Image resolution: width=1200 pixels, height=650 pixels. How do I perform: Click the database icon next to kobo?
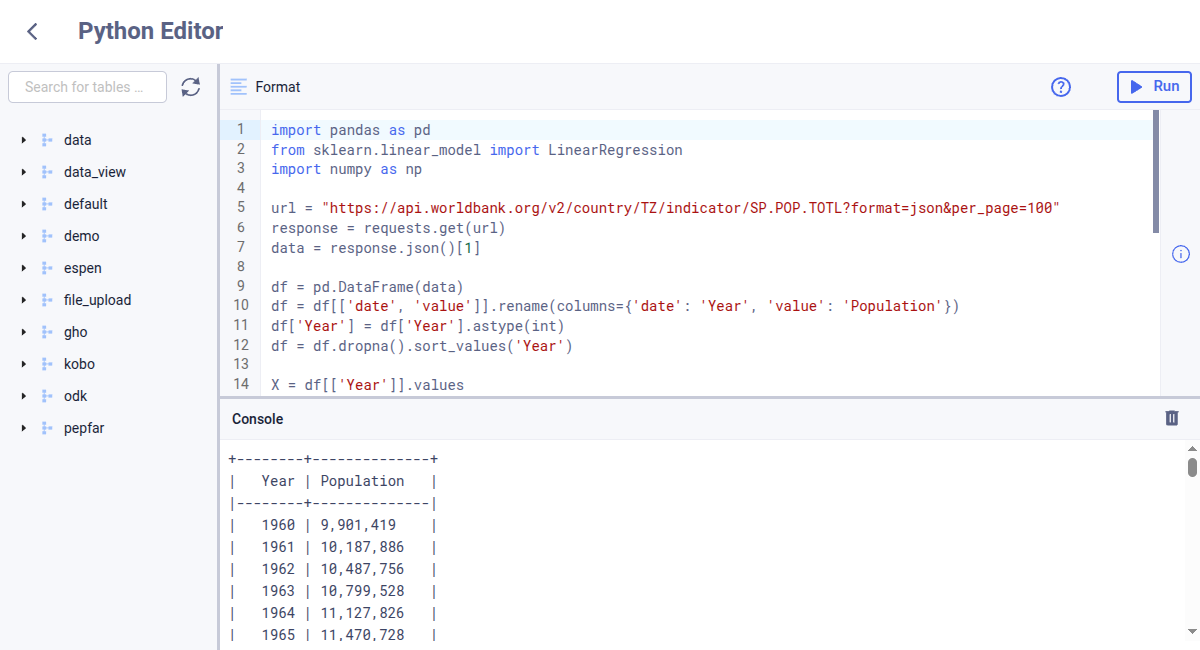coord(45,363)
